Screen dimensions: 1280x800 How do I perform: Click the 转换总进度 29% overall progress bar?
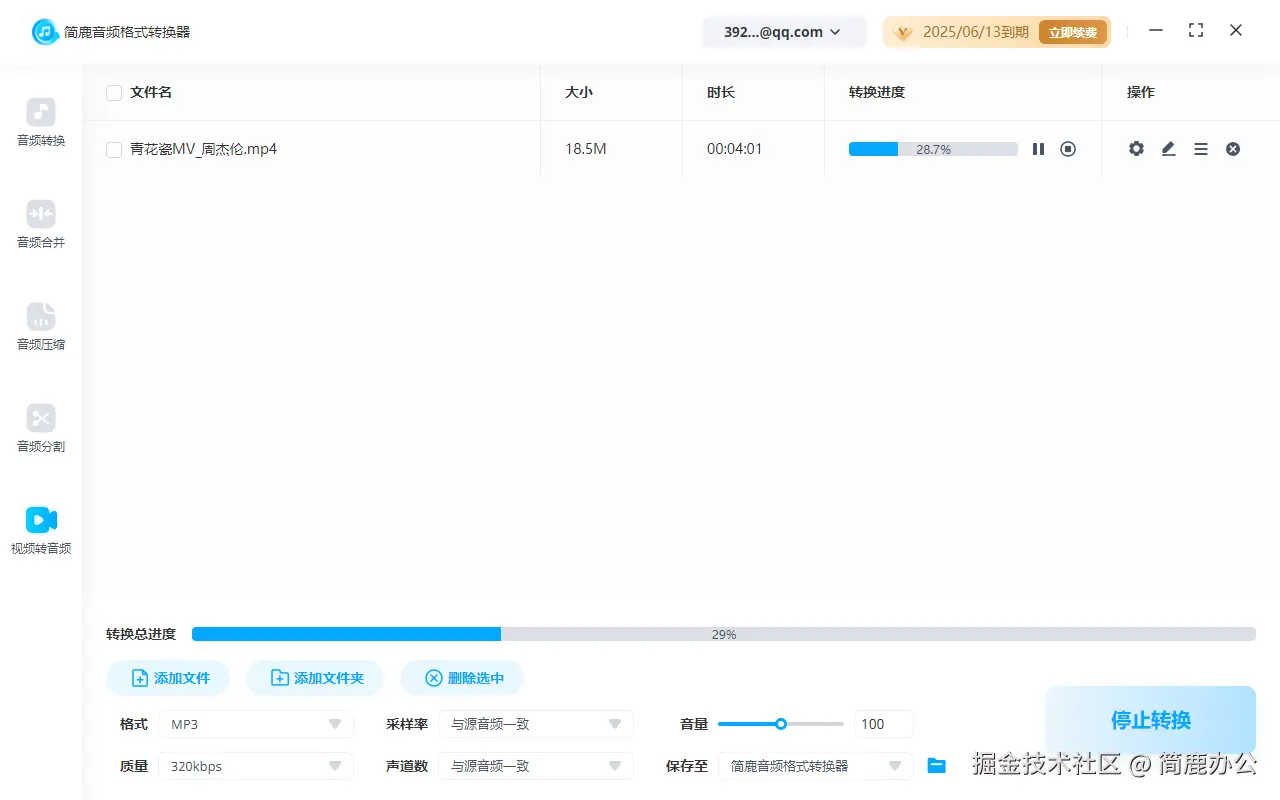[724, 634]
